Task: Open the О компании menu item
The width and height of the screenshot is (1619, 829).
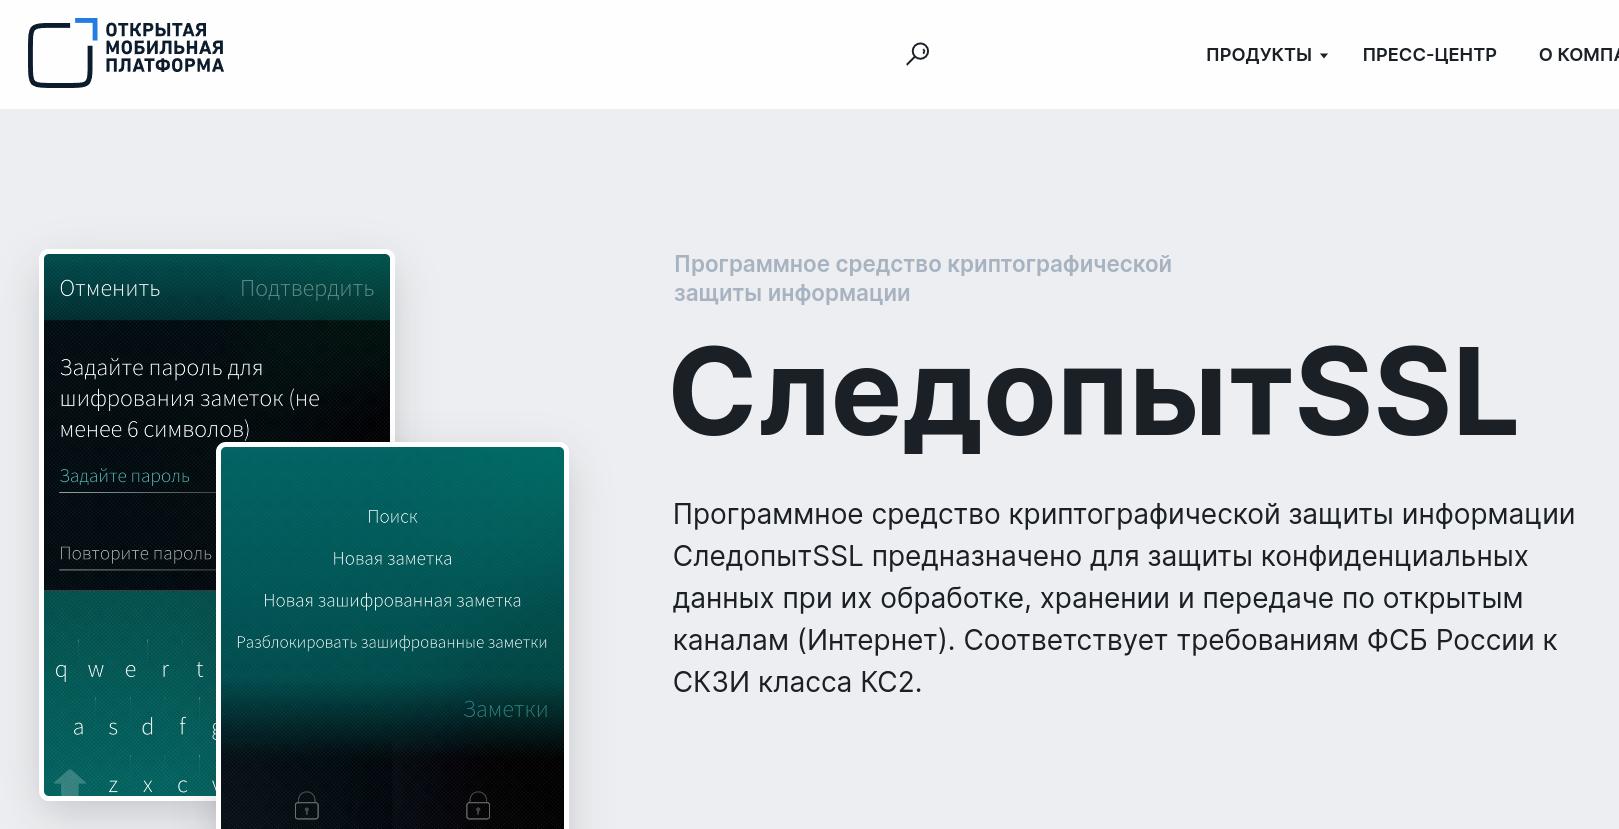Action: 1578,55
